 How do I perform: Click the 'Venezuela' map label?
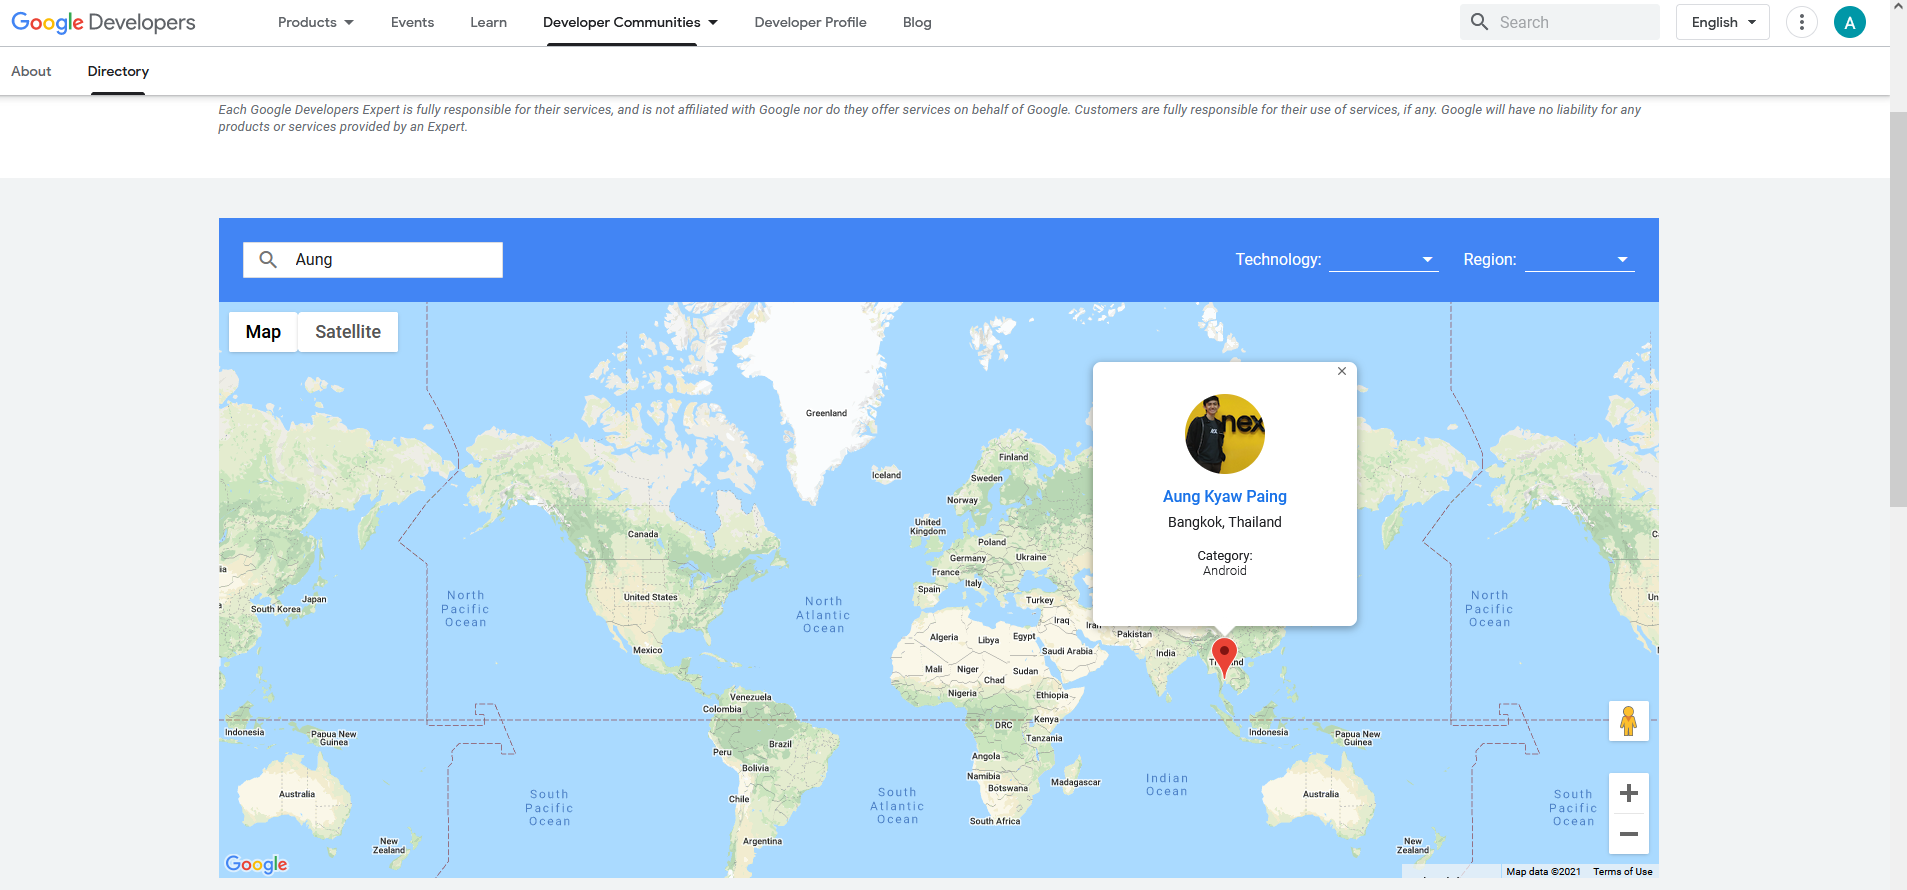coord(750,697)
